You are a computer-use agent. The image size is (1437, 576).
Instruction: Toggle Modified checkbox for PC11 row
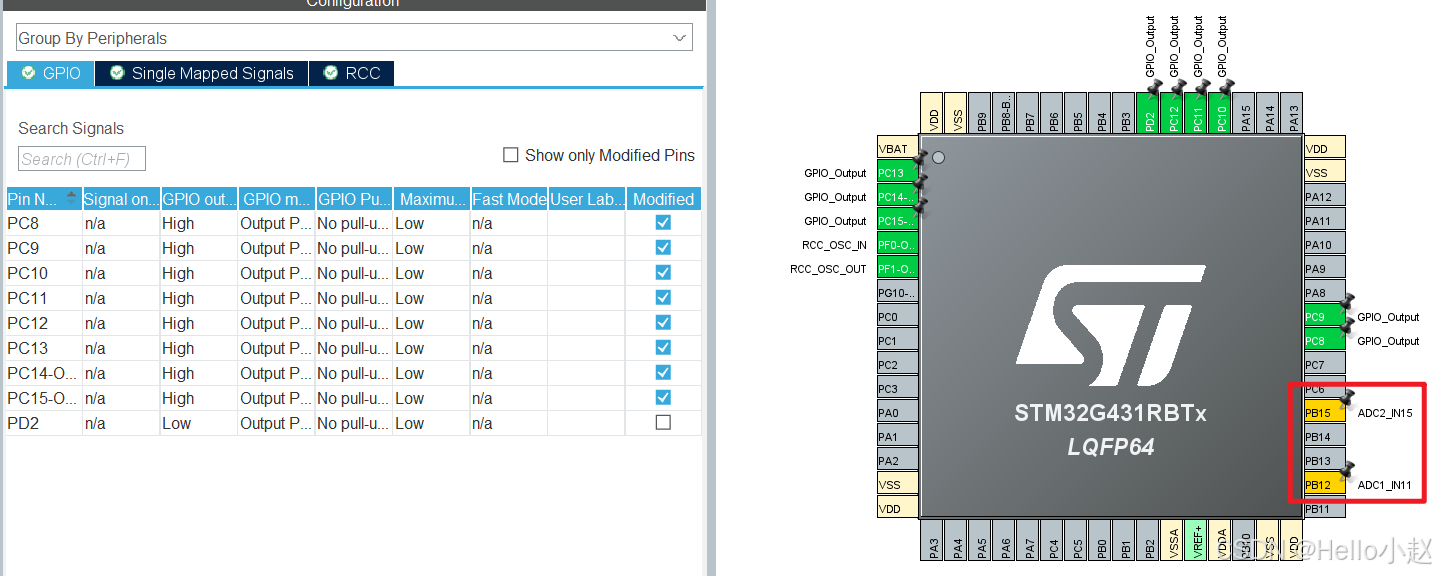tap(663, 298)
